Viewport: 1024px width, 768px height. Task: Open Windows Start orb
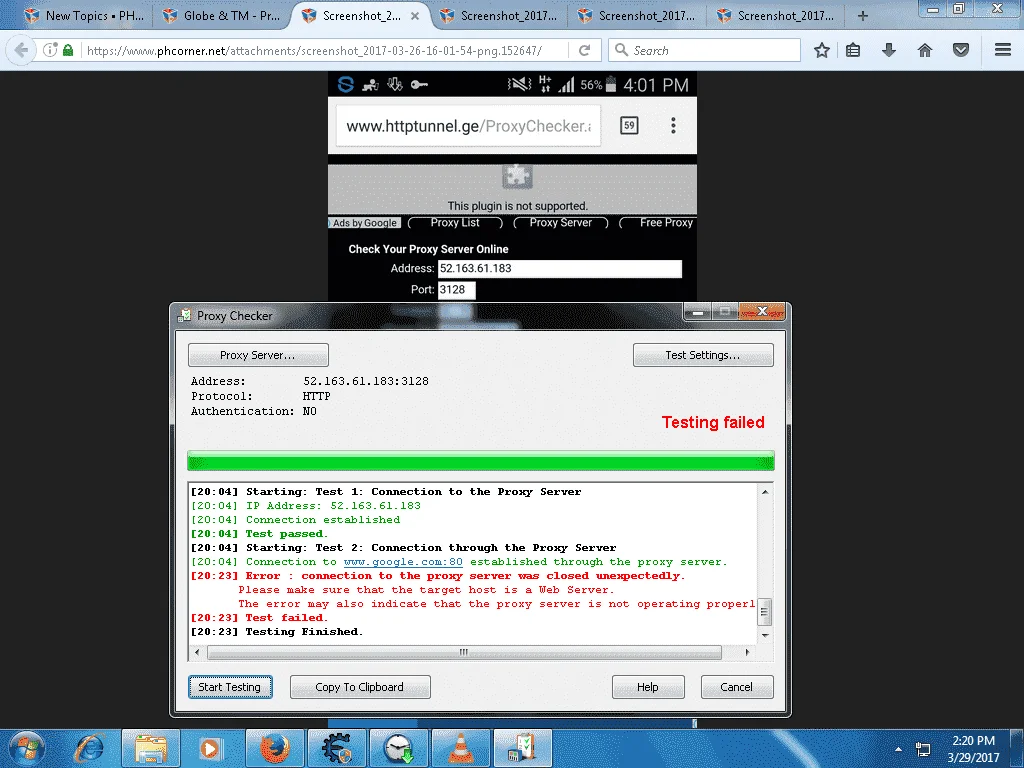click(x=27, y=748)
